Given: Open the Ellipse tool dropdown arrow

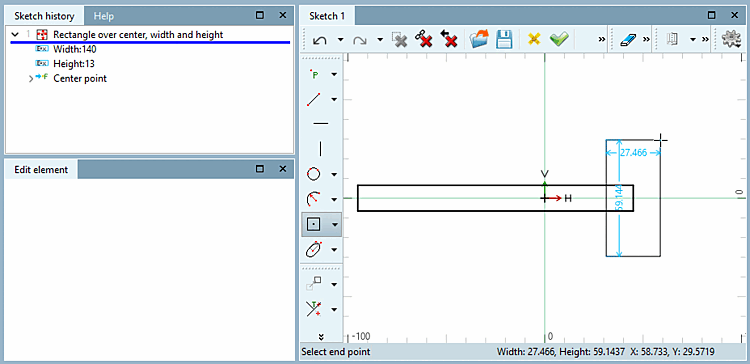Looking at the screenshot, I should tap(334, 249).
